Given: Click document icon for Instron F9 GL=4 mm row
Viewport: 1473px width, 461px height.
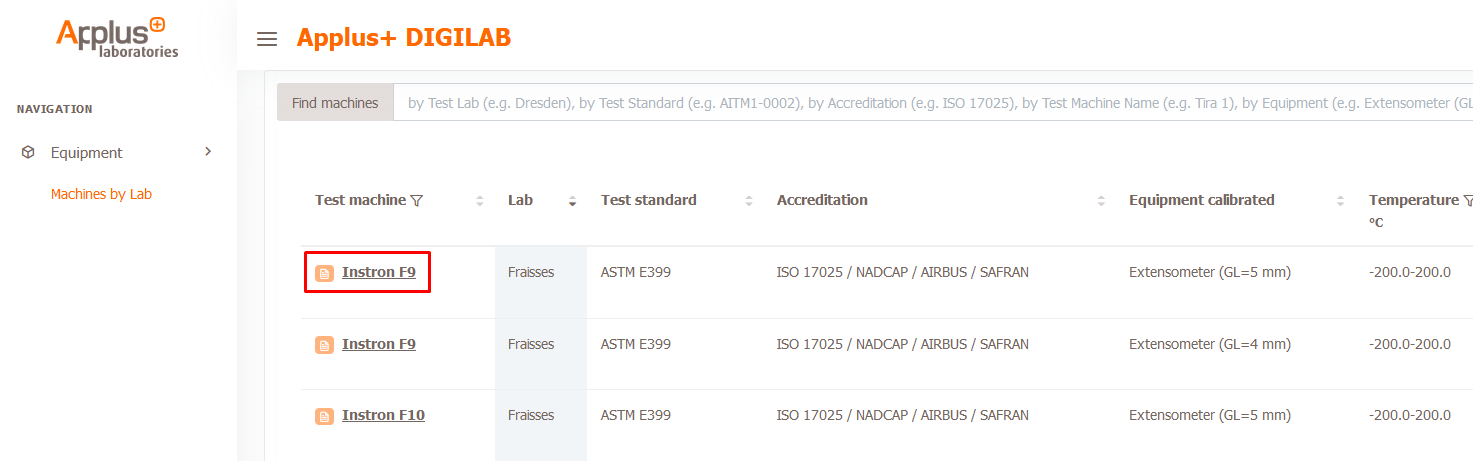Looking at the screenshot, I should pyautogui.click(x=324, y=345).
